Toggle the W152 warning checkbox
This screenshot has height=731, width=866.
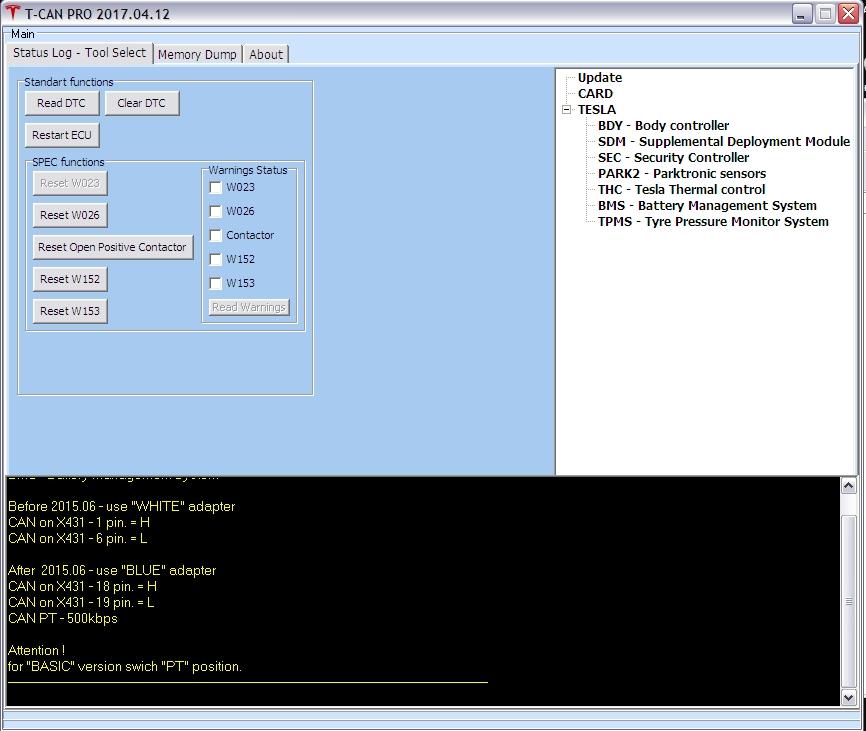click(215, 259)
